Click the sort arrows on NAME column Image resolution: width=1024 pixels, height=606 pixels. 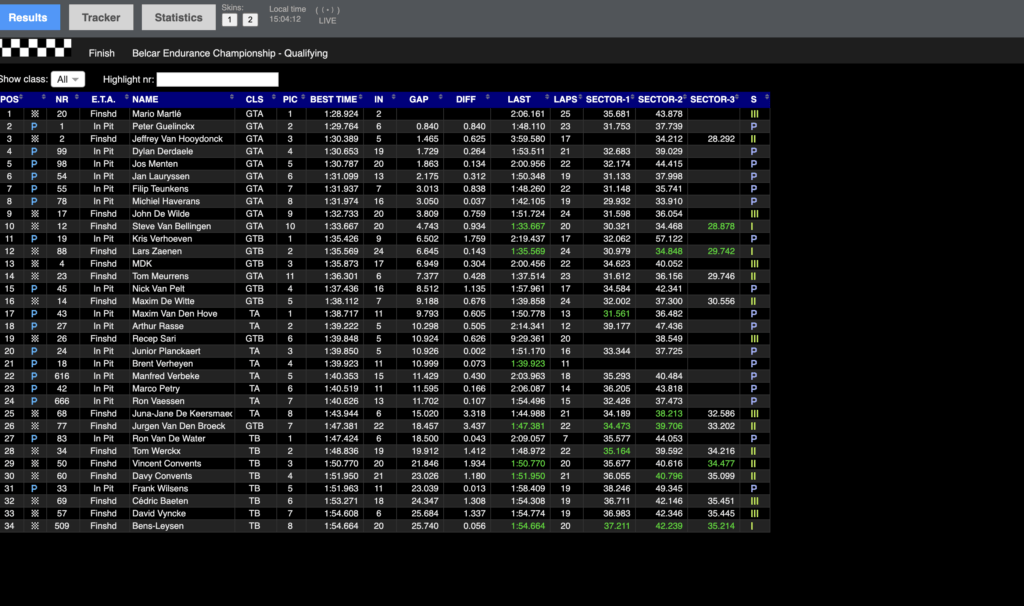233,99
